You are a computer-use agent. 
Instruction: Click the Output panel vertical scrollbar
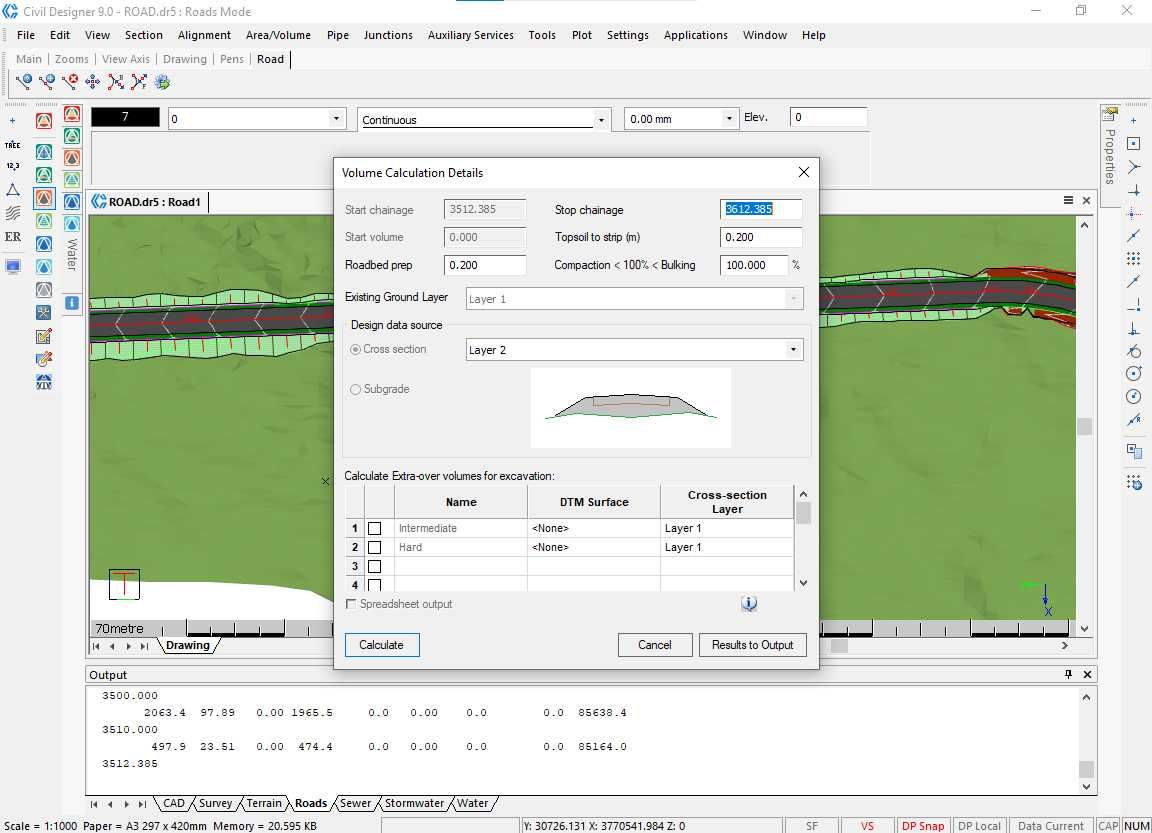click(x=1086, y=740)
